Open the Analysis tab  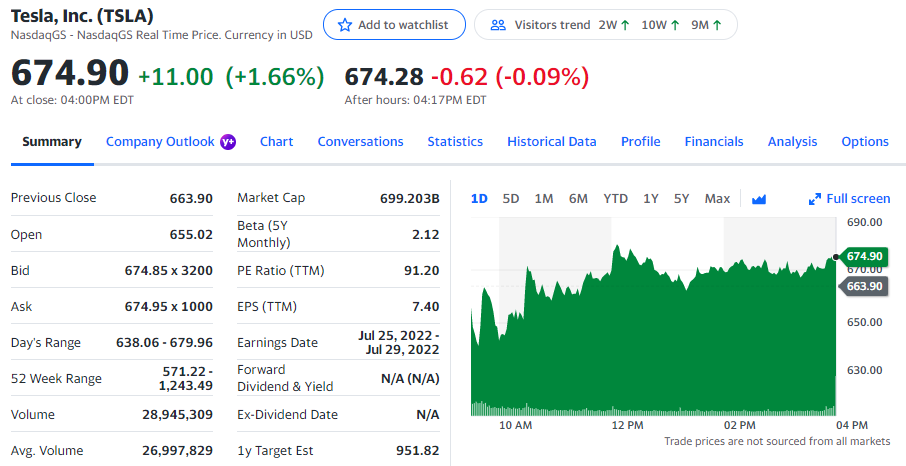click(792, 142)
